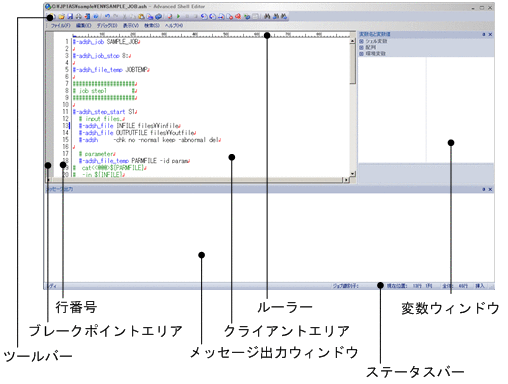Close the message output window

tap(490, 189)
